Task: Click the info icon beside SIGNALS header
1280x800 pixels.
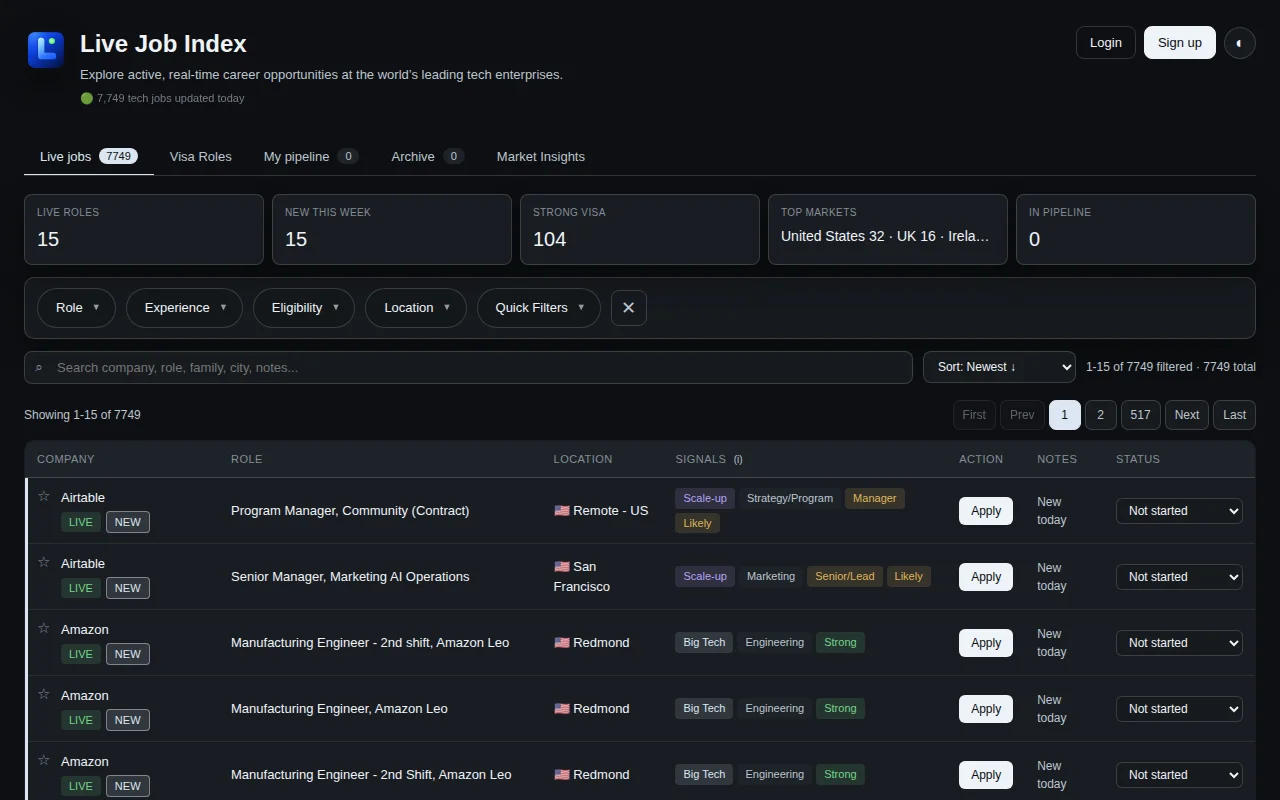Action: tap(738, 459)
